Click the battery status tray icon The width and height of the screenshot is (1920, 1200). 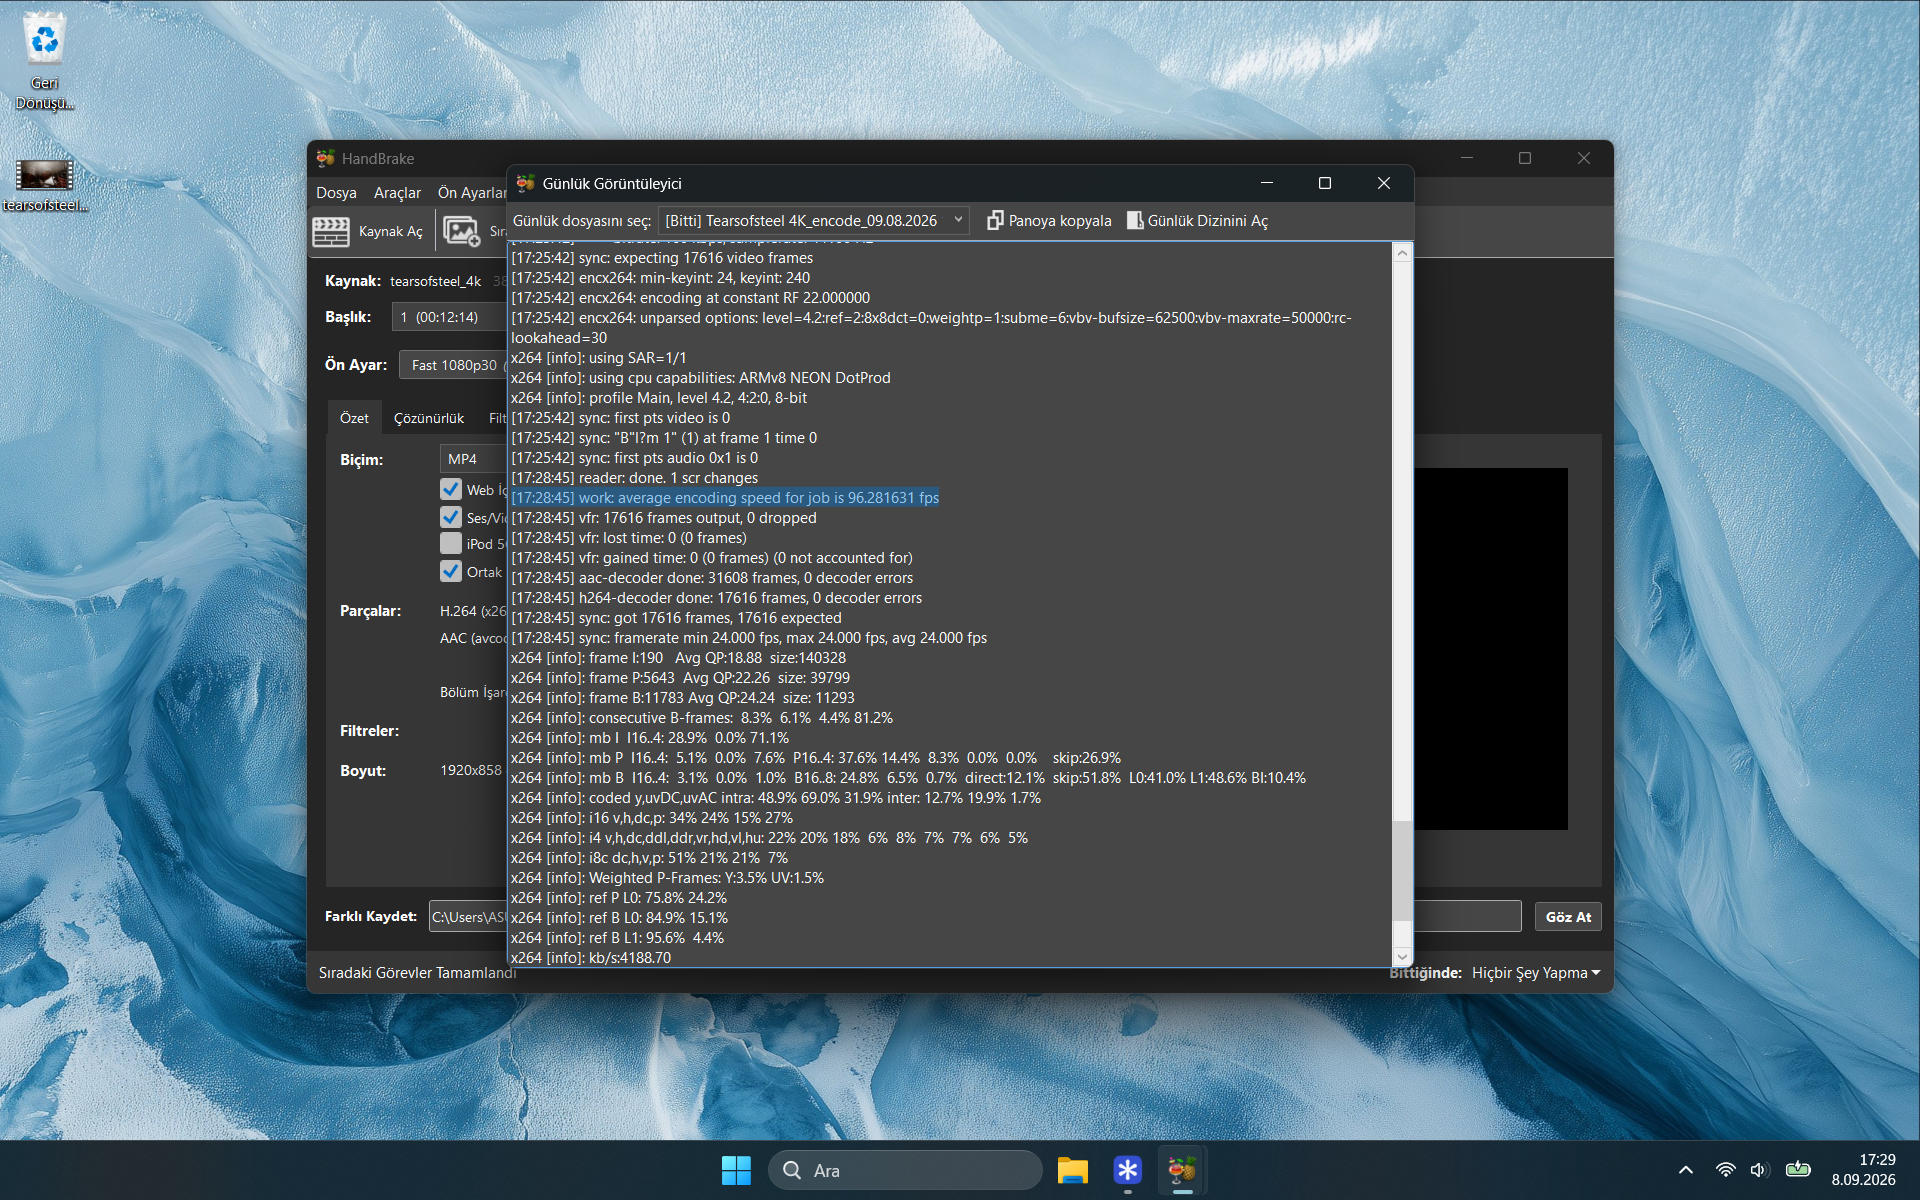1798,1169
